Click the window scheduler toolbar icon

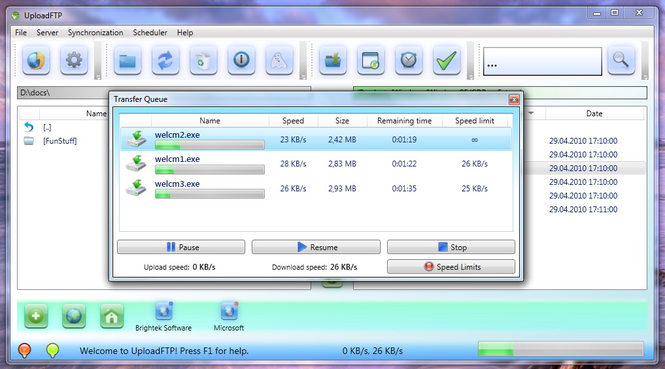click(371, 61)
